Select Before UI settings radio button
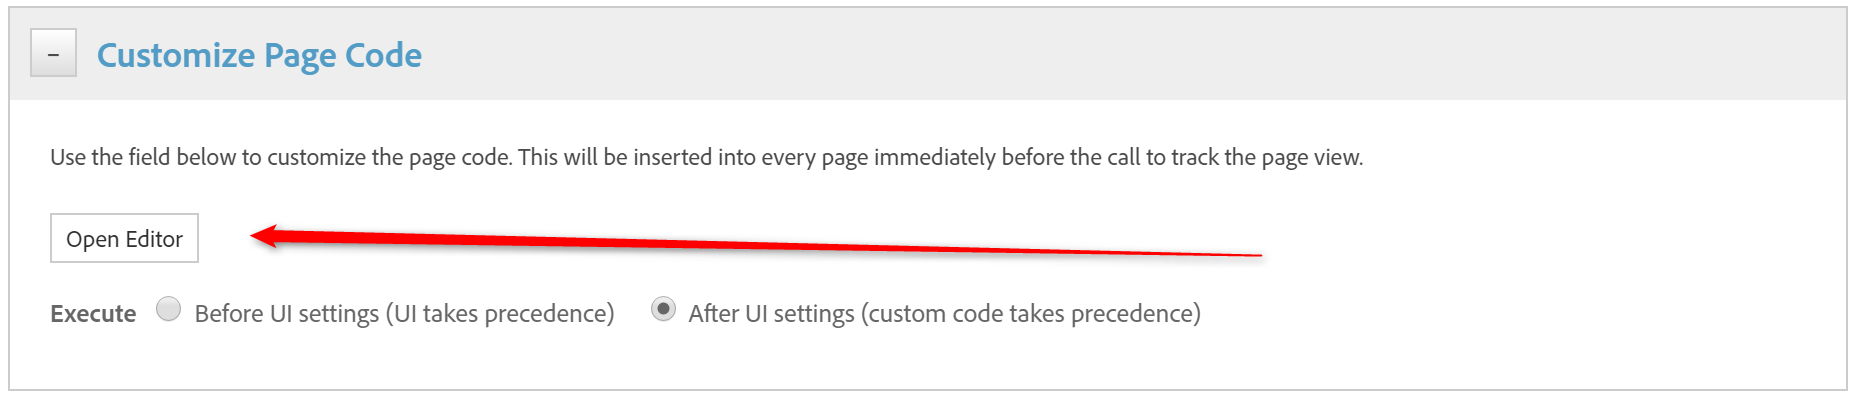This screenshot has height=400, width=1855. tap(169, 309)
